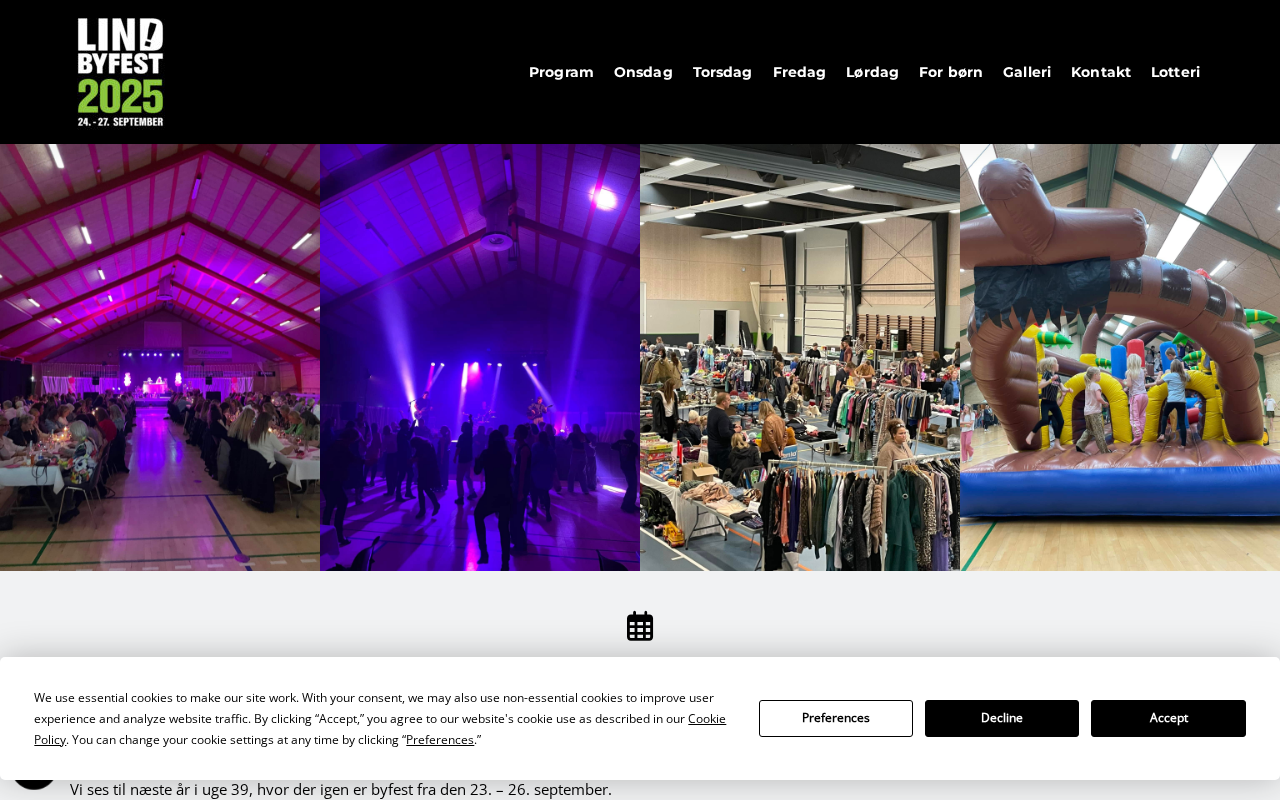This screenshot has height=800, width=1280.
Task: Open the Lotteri page
Action: click(1175, 72)
